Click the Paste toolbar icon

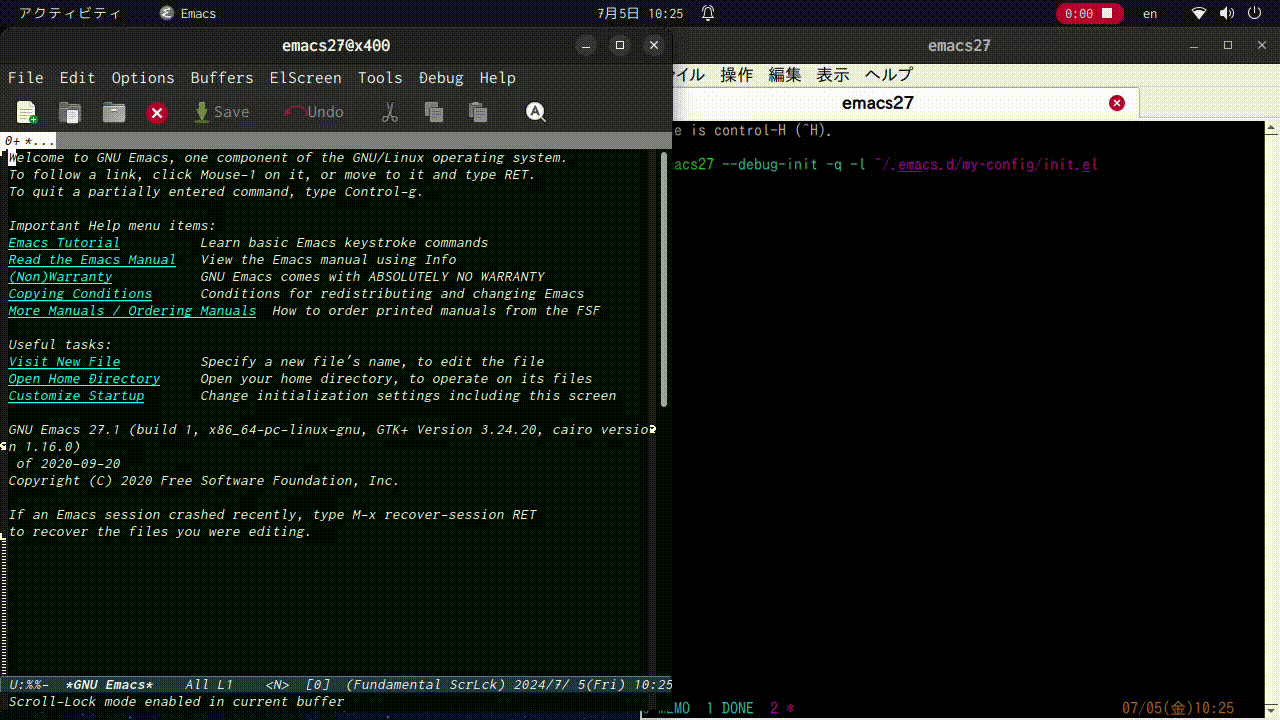pos(477,112)
